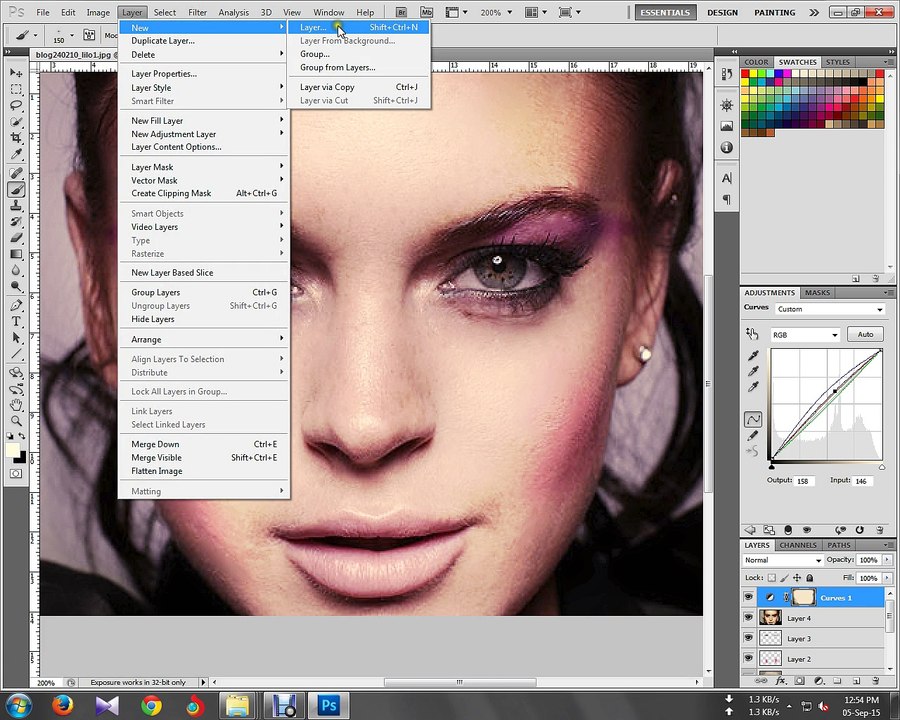This screenshot has width=900, height=720.
Task: Hide Layer 3 using its eye icon
Action: [748, 638]
